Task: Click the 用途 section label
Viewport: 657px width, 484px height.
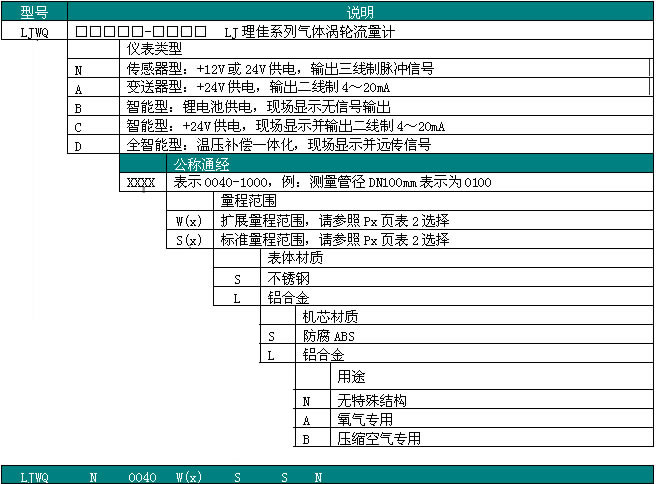Action: [351, 378]
